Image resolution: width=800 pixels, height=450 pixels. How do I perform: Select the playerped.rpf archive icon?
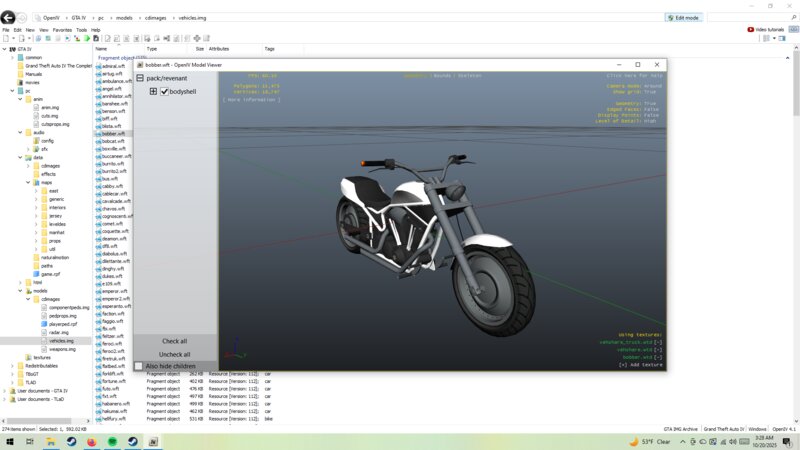click(x=44, y=324)
